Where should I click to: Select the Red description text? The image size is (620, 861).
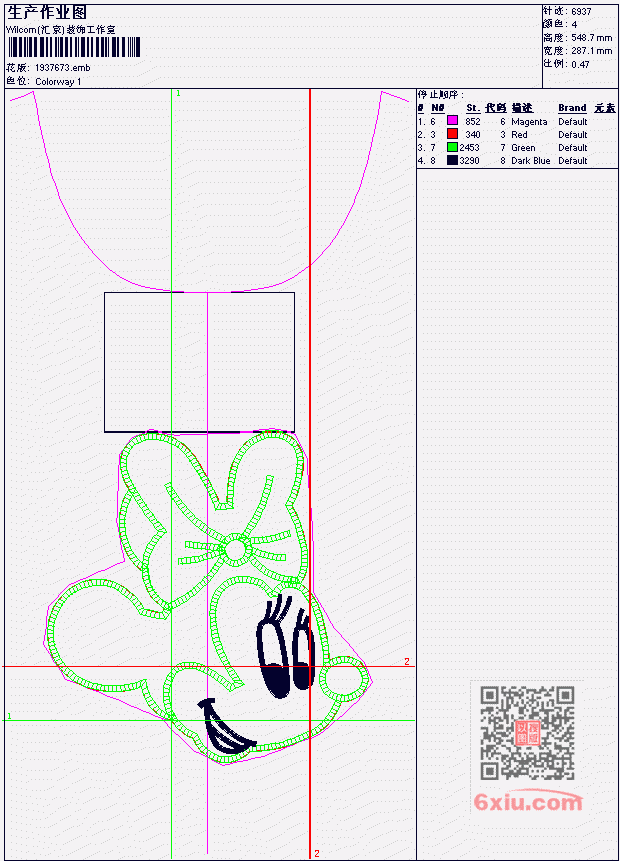519,135
